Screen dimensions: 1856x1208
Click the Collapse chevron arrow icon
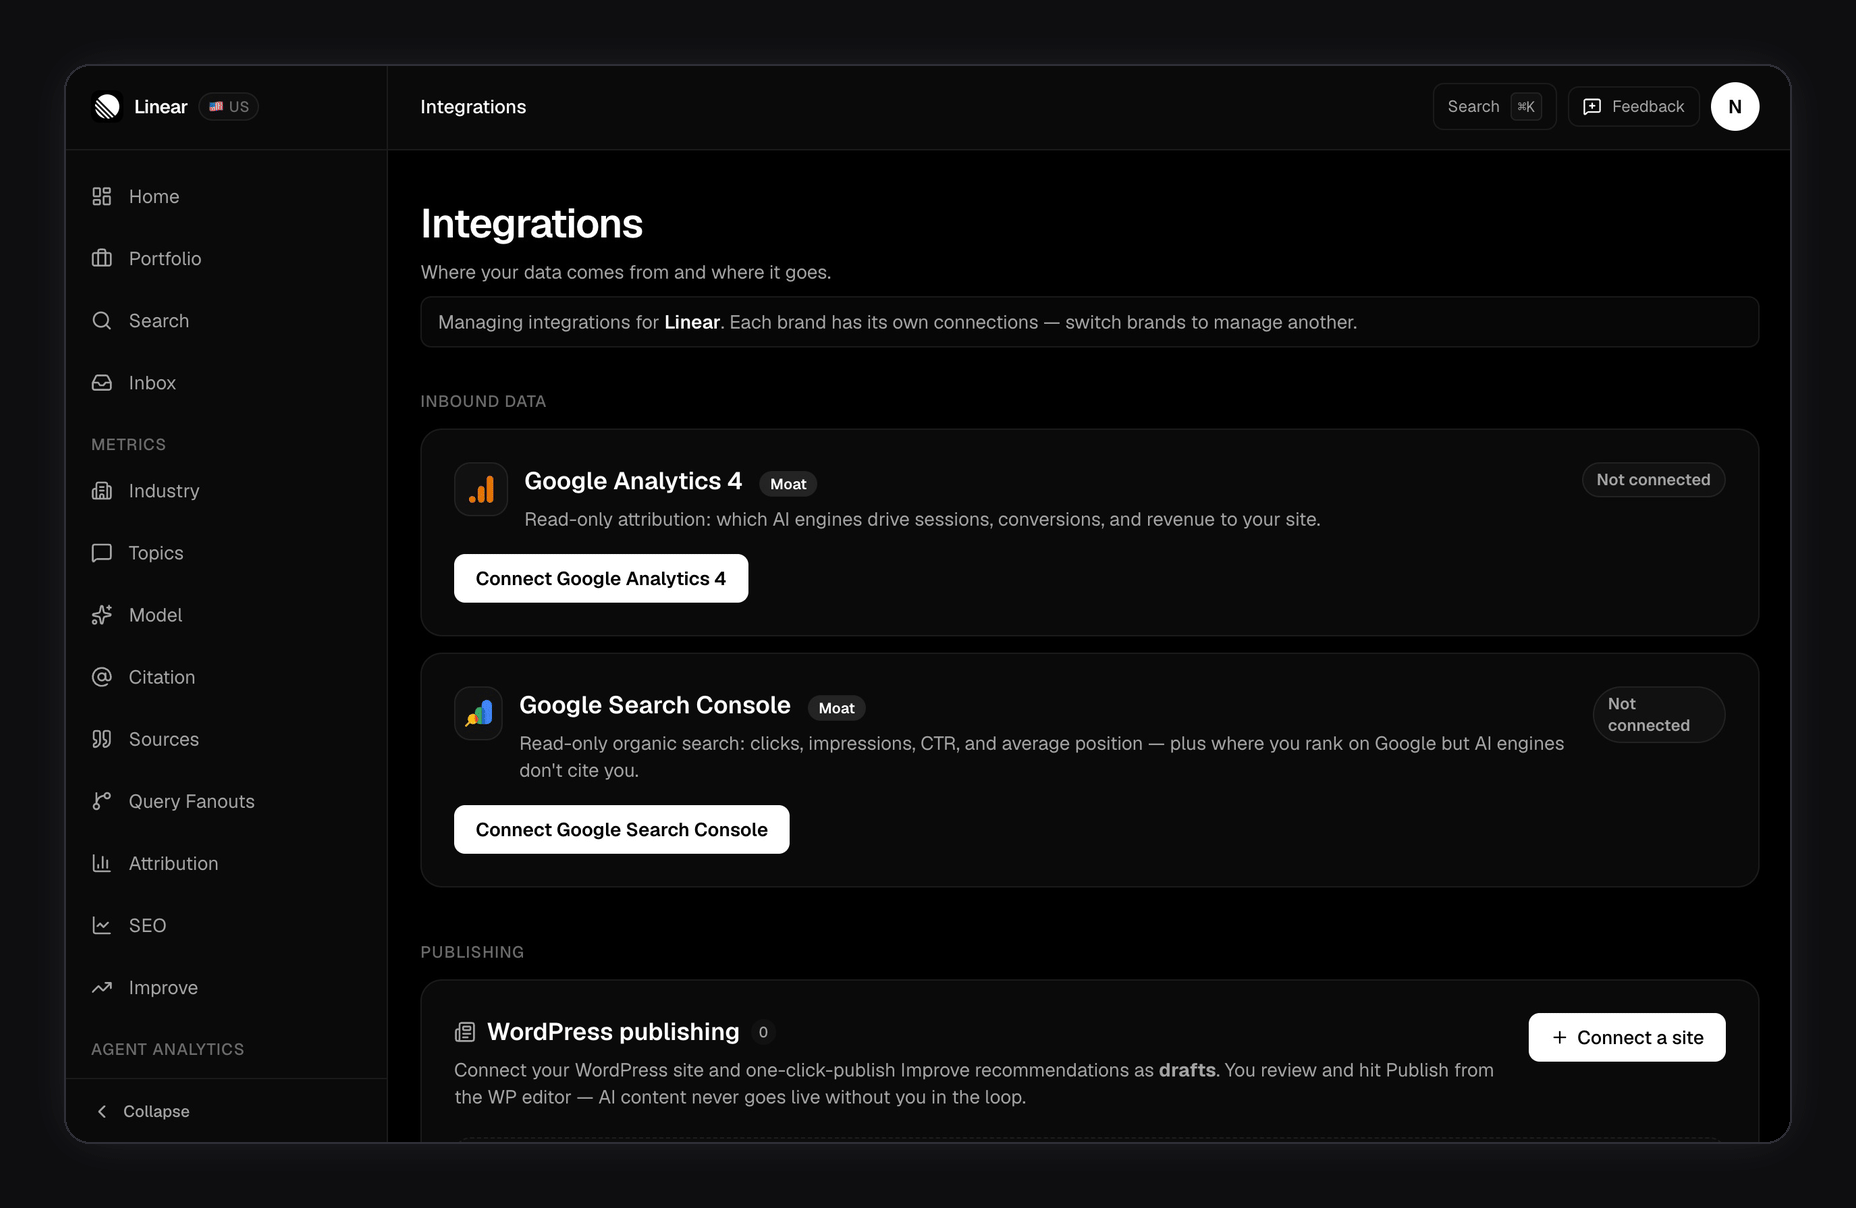102,1112
